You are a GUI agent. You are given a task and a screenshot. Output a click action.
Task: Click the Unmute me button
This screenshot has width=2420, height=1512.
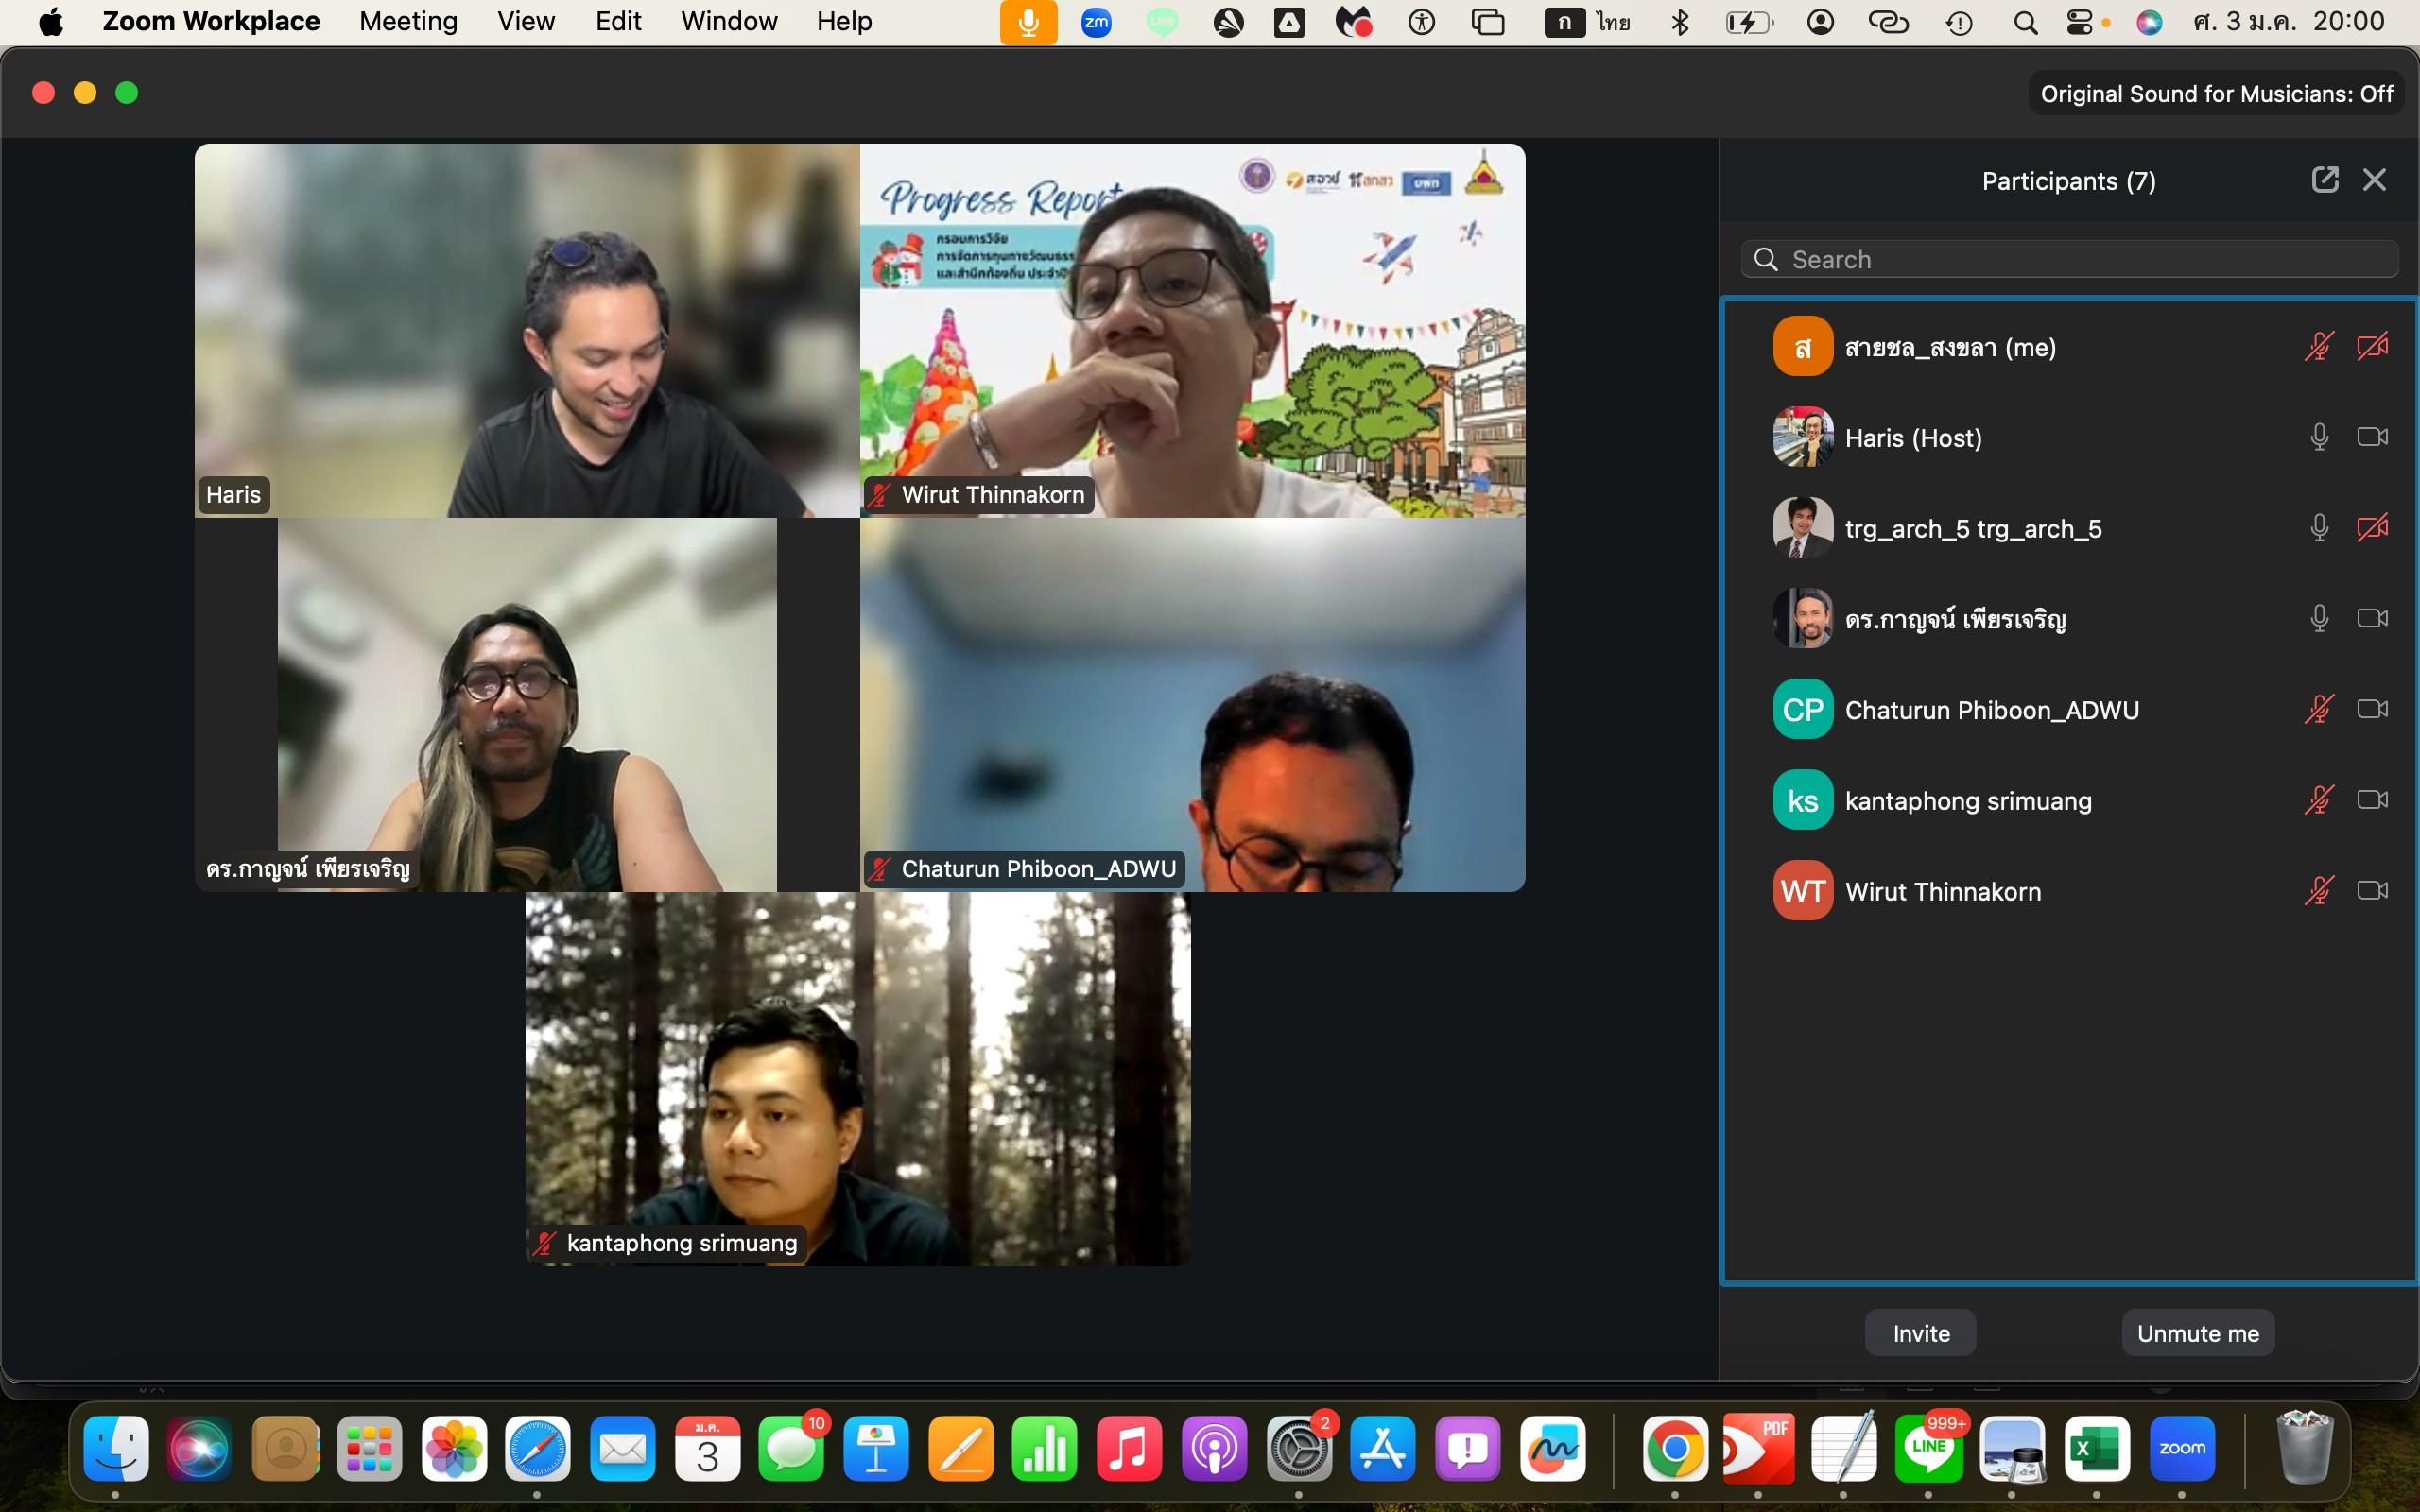pyautogui.click(x=2197, y=1333)
